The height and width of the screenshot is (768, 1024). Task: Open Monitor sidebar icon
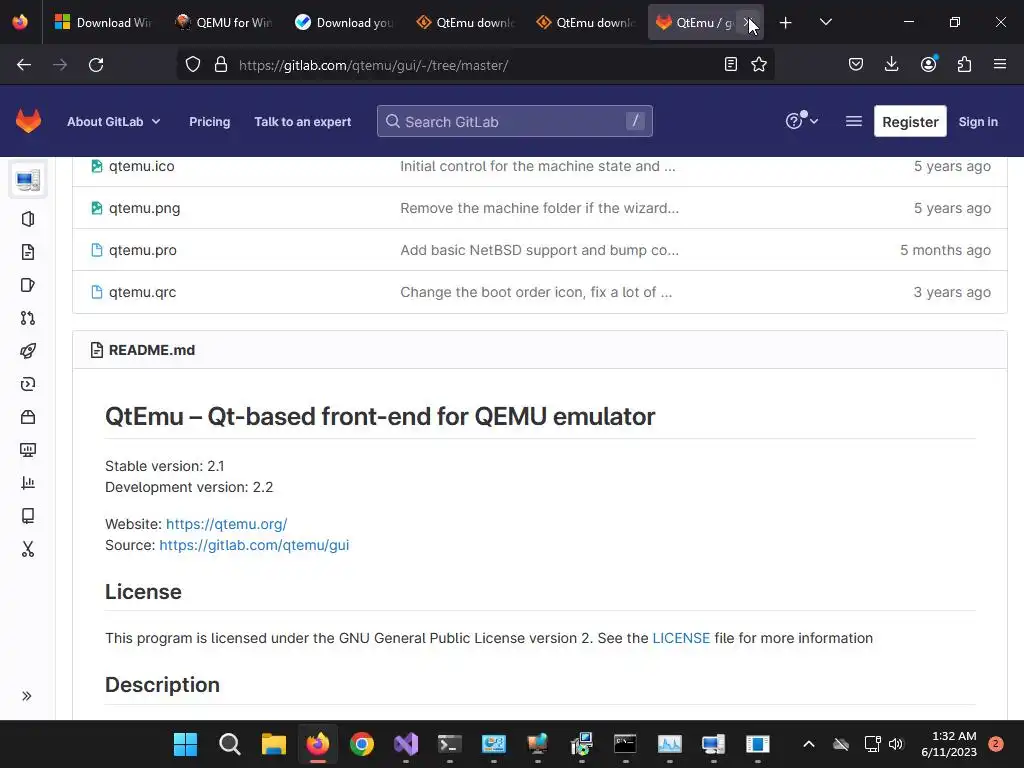pos(27,450)
